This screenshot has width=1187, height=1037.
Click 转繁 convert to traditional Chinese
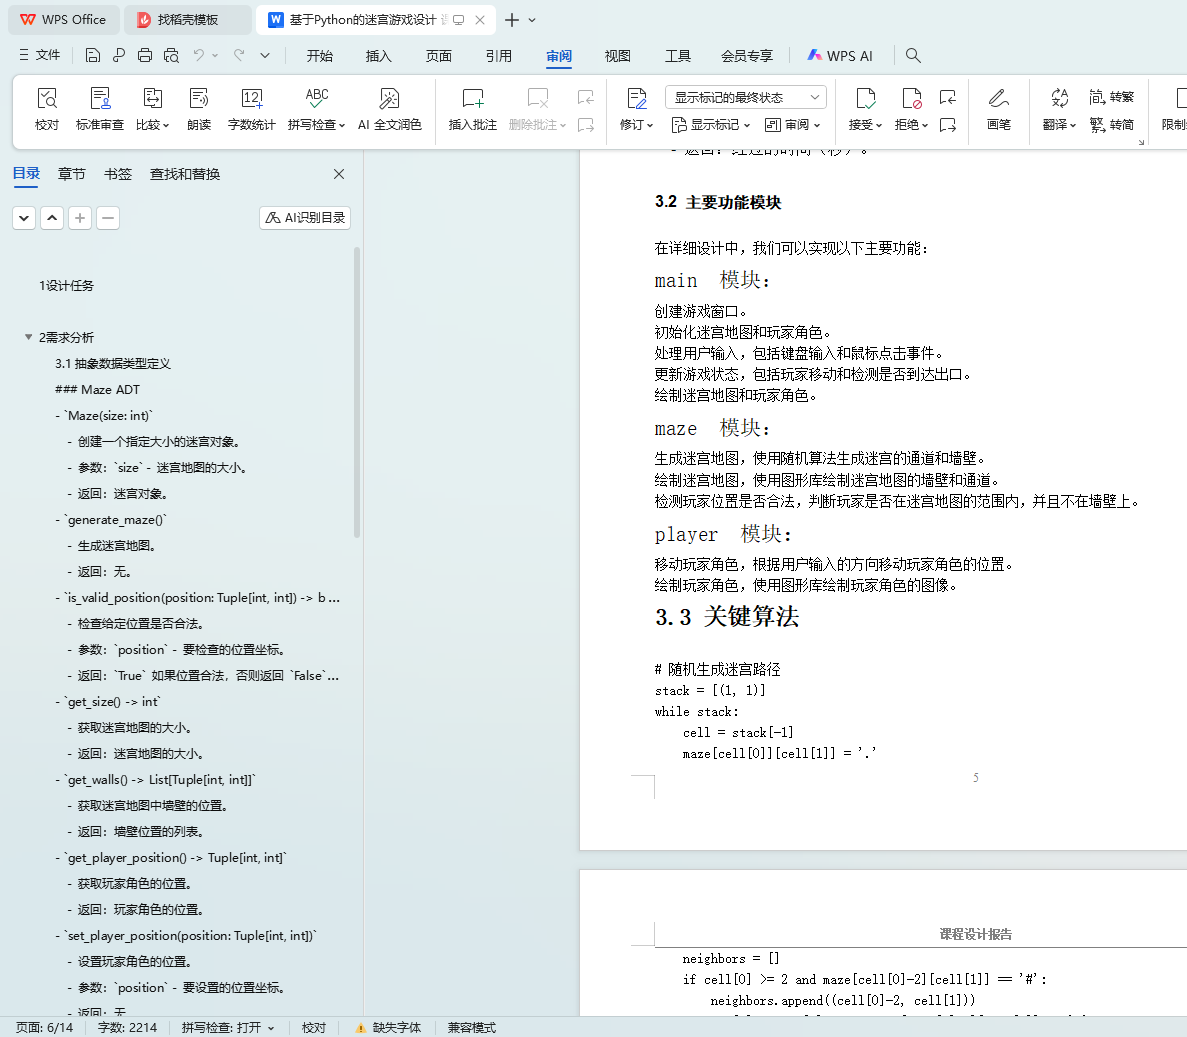[1111, 97]
